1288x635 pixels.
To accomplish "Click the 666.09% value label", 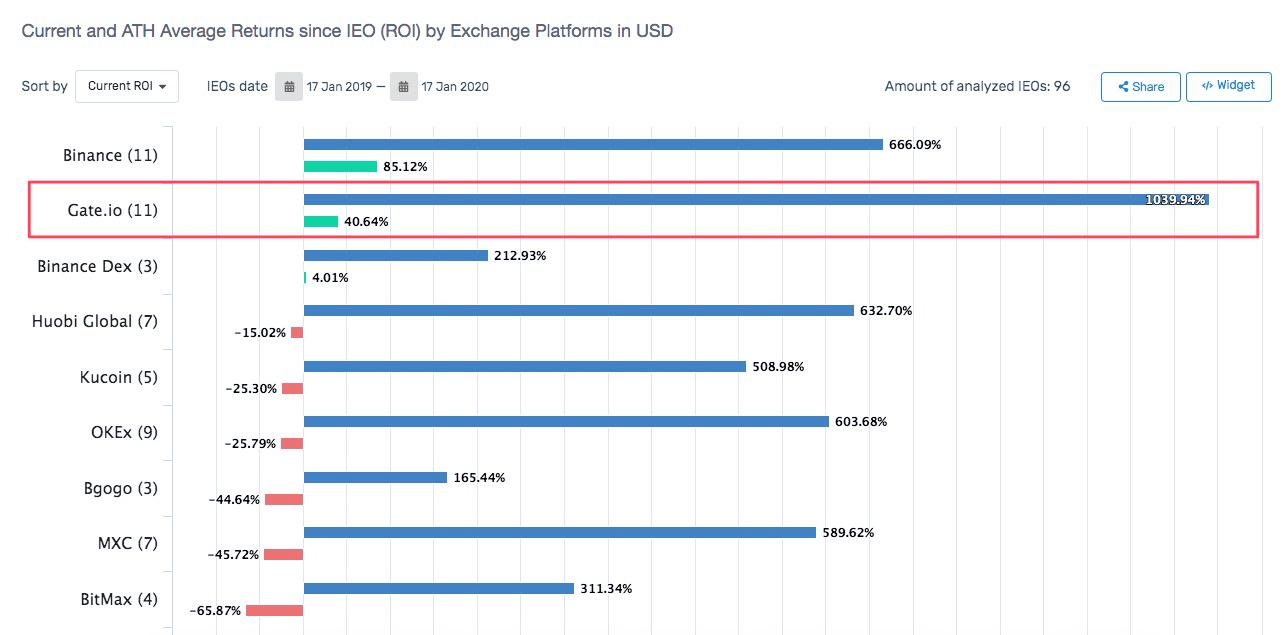I will 915,145.
